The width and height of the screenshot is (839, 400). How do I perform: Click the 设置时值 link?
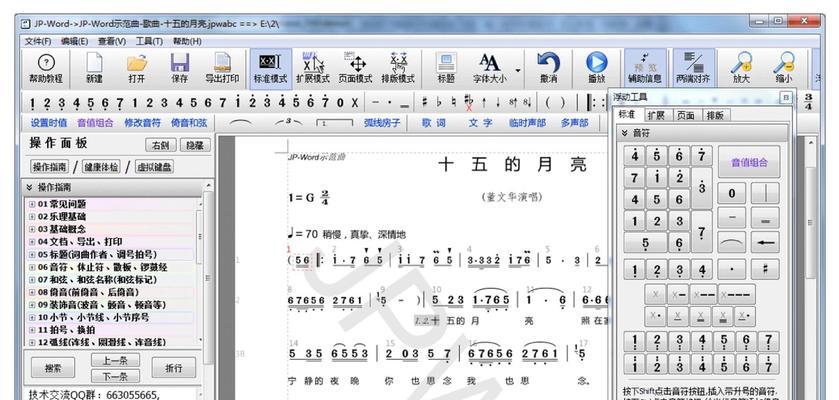point(49,122)
